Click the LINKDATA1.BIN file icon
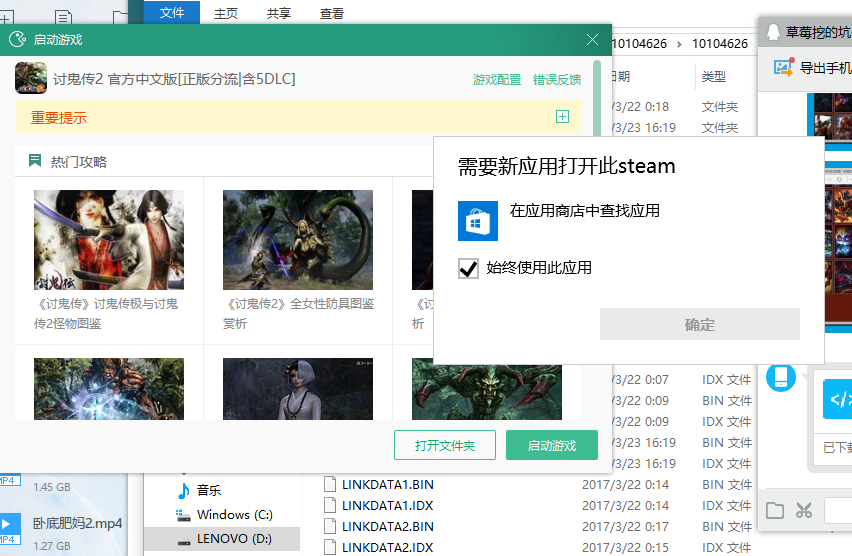Viewport: 852px width, 556px height. 329,484
